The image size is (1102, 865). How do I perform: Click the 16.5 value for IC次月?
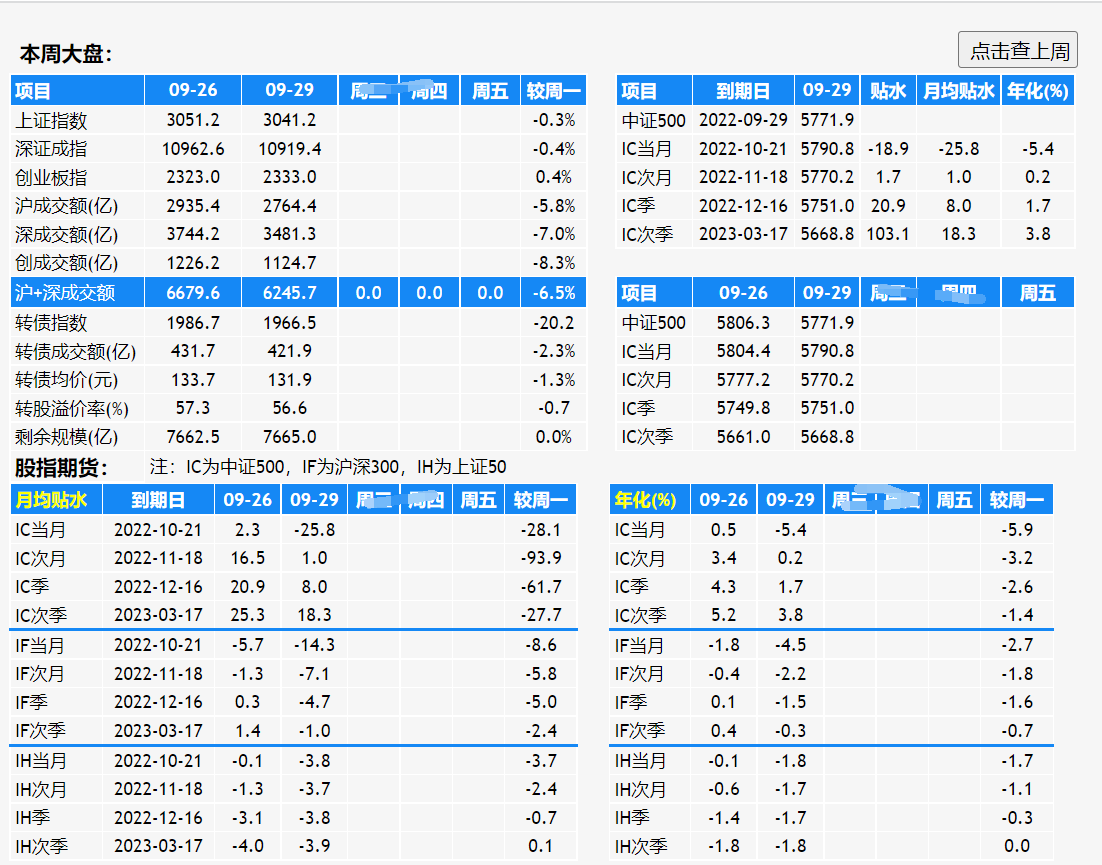[247, 558]
